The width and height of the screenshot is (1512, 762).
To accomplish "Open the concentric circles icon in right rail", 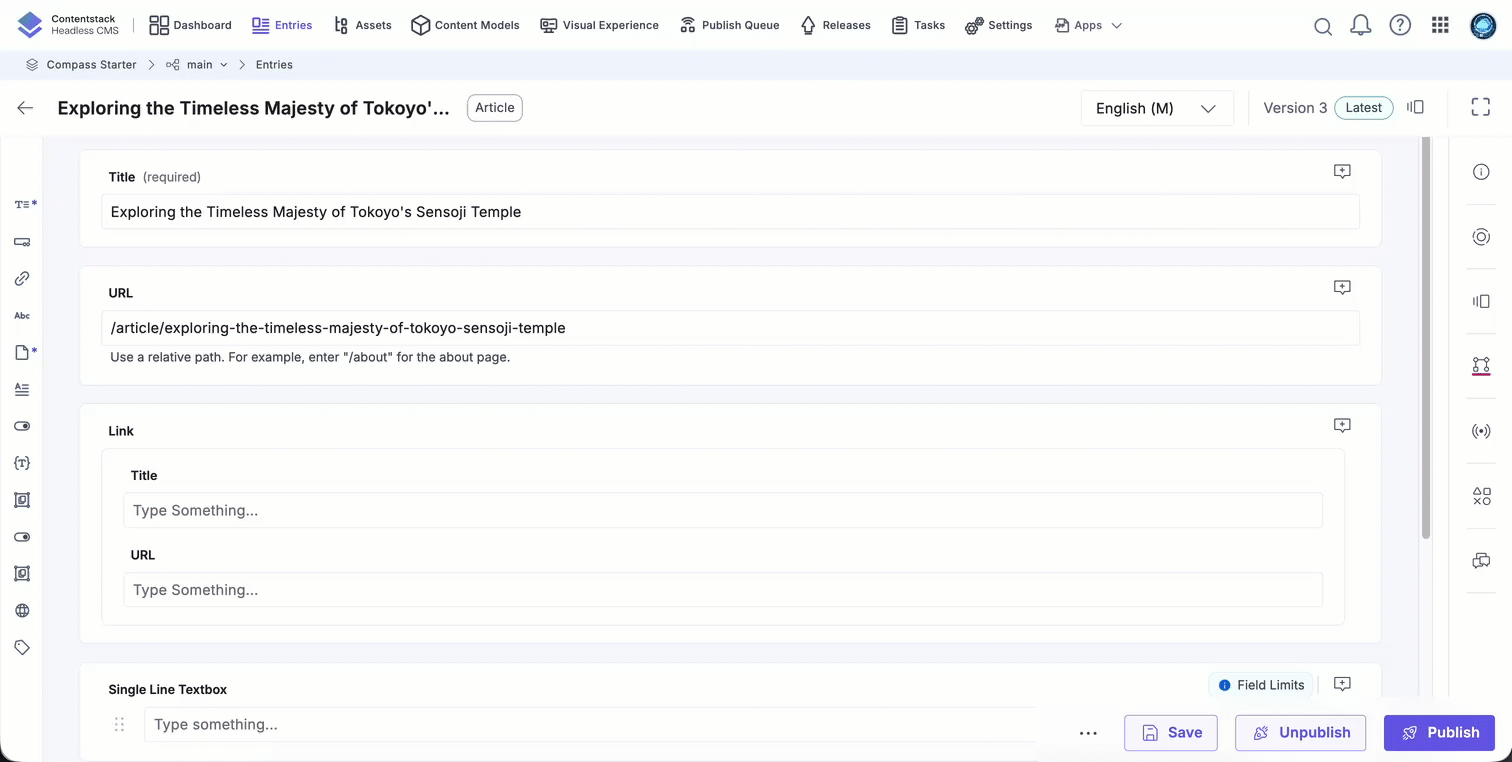I will 1481,237.
